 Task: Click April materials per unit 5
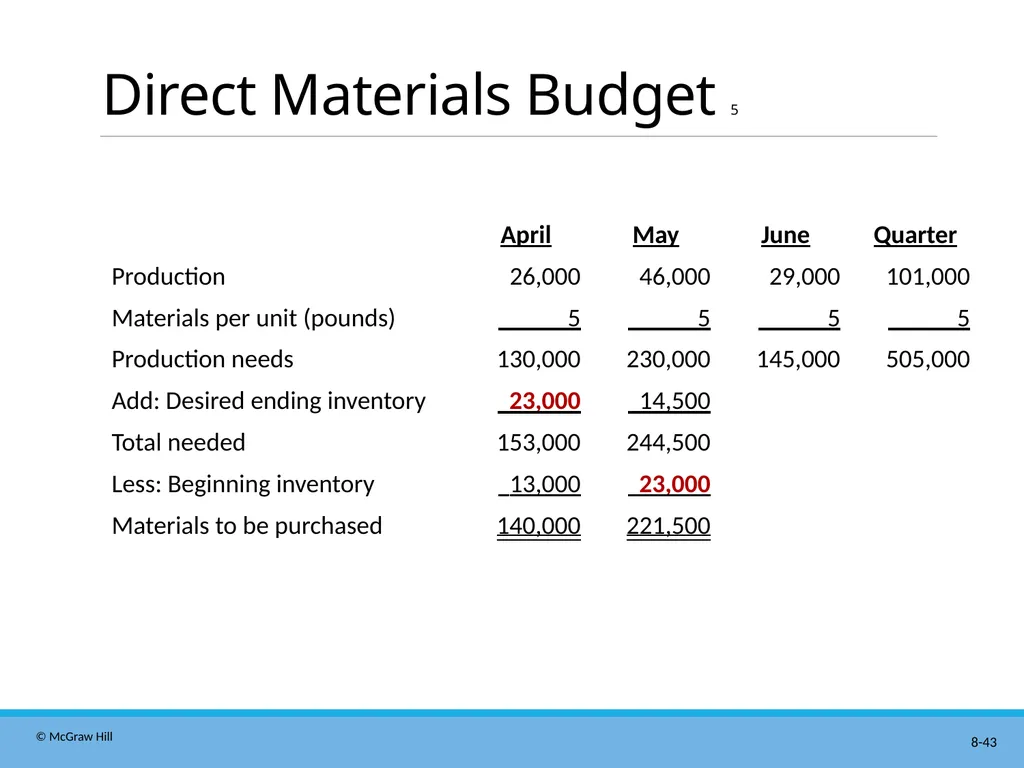(573, 319)
